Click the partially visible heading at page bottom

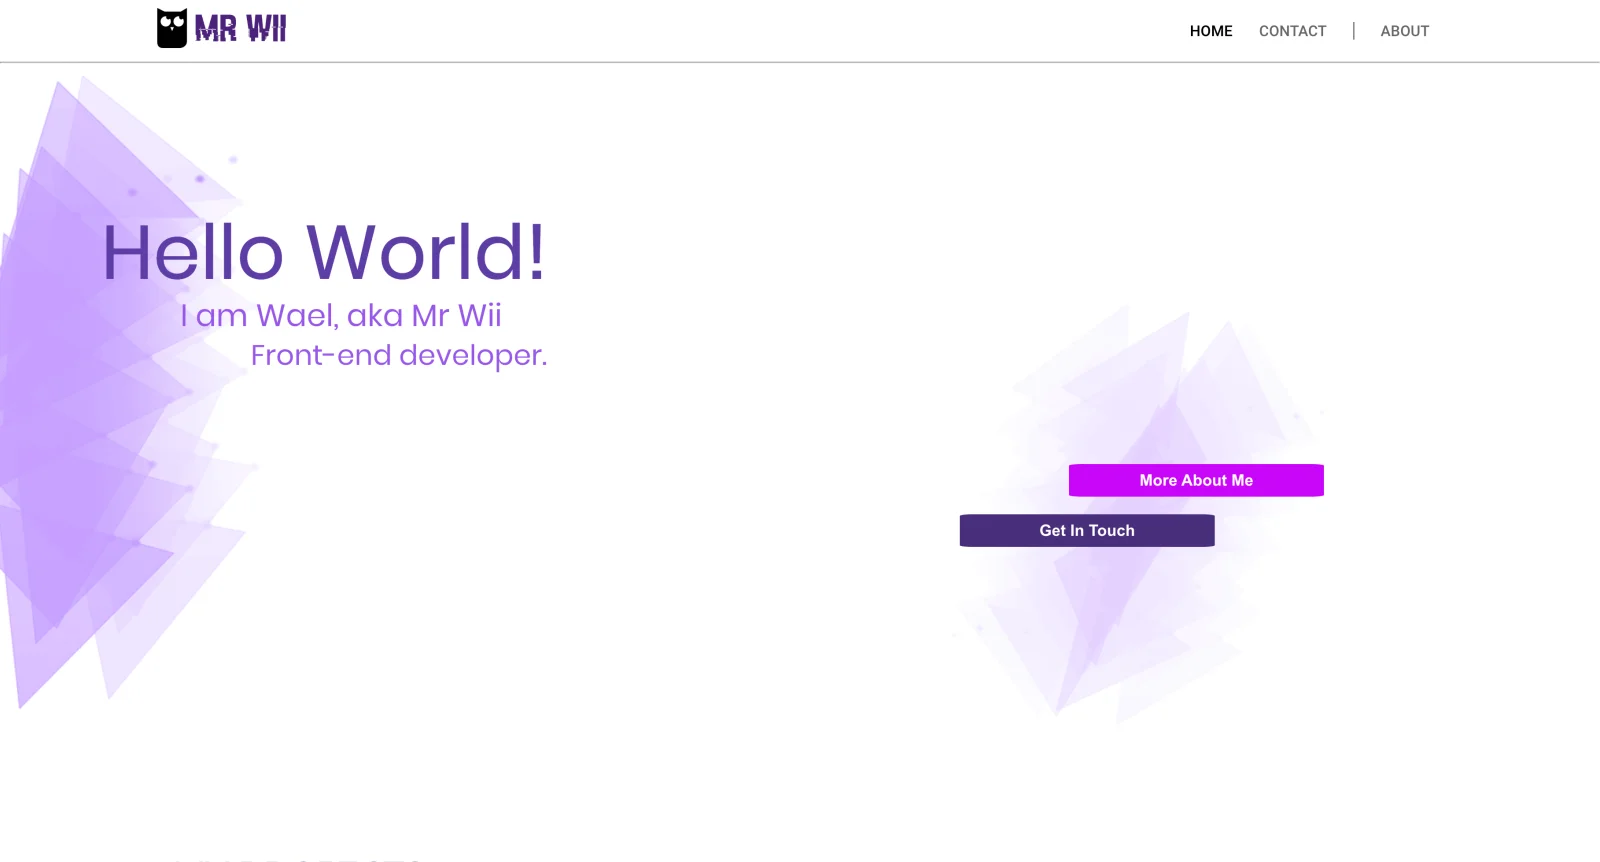(300, 858)
